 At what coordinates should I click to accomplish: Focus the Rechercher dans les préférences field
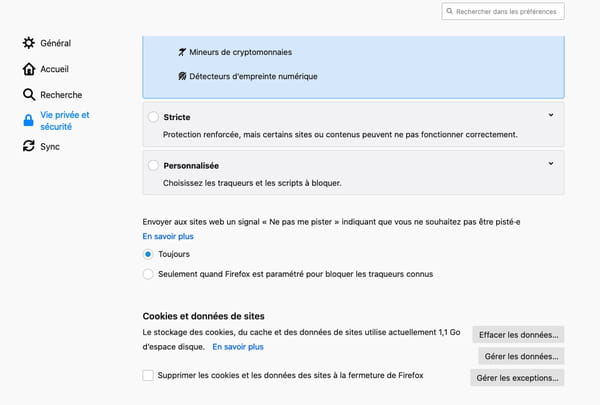tap(503, 11)
